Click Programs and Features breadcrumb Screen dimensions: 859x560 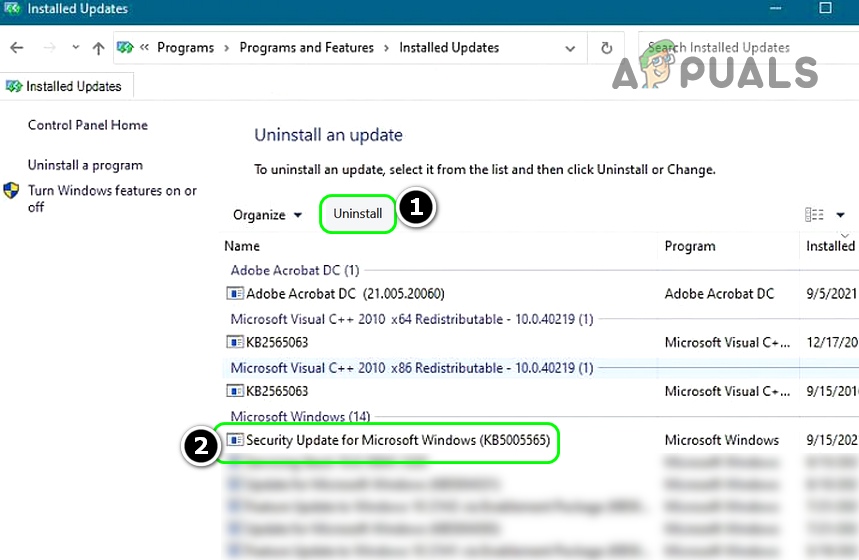(x=306, y=48)
